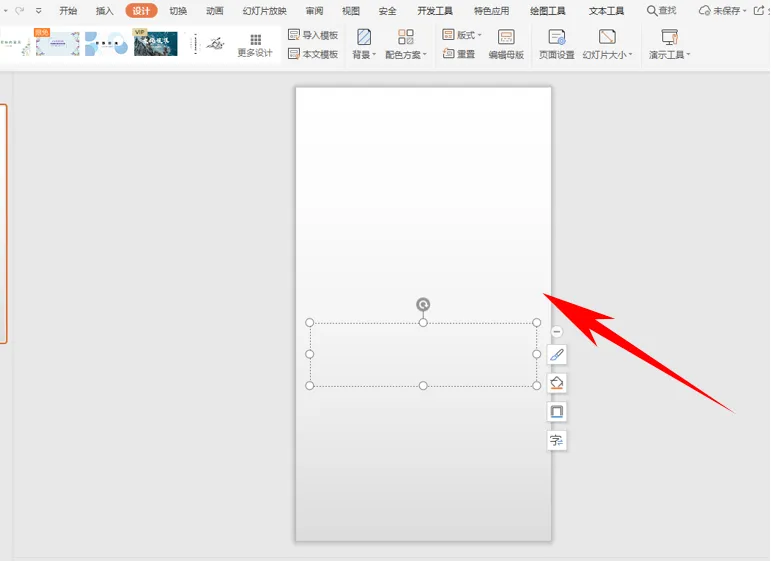This screenshot has width=771, height=561.
Task: Click the 导入模板 import template button
Action: [313, 35]
